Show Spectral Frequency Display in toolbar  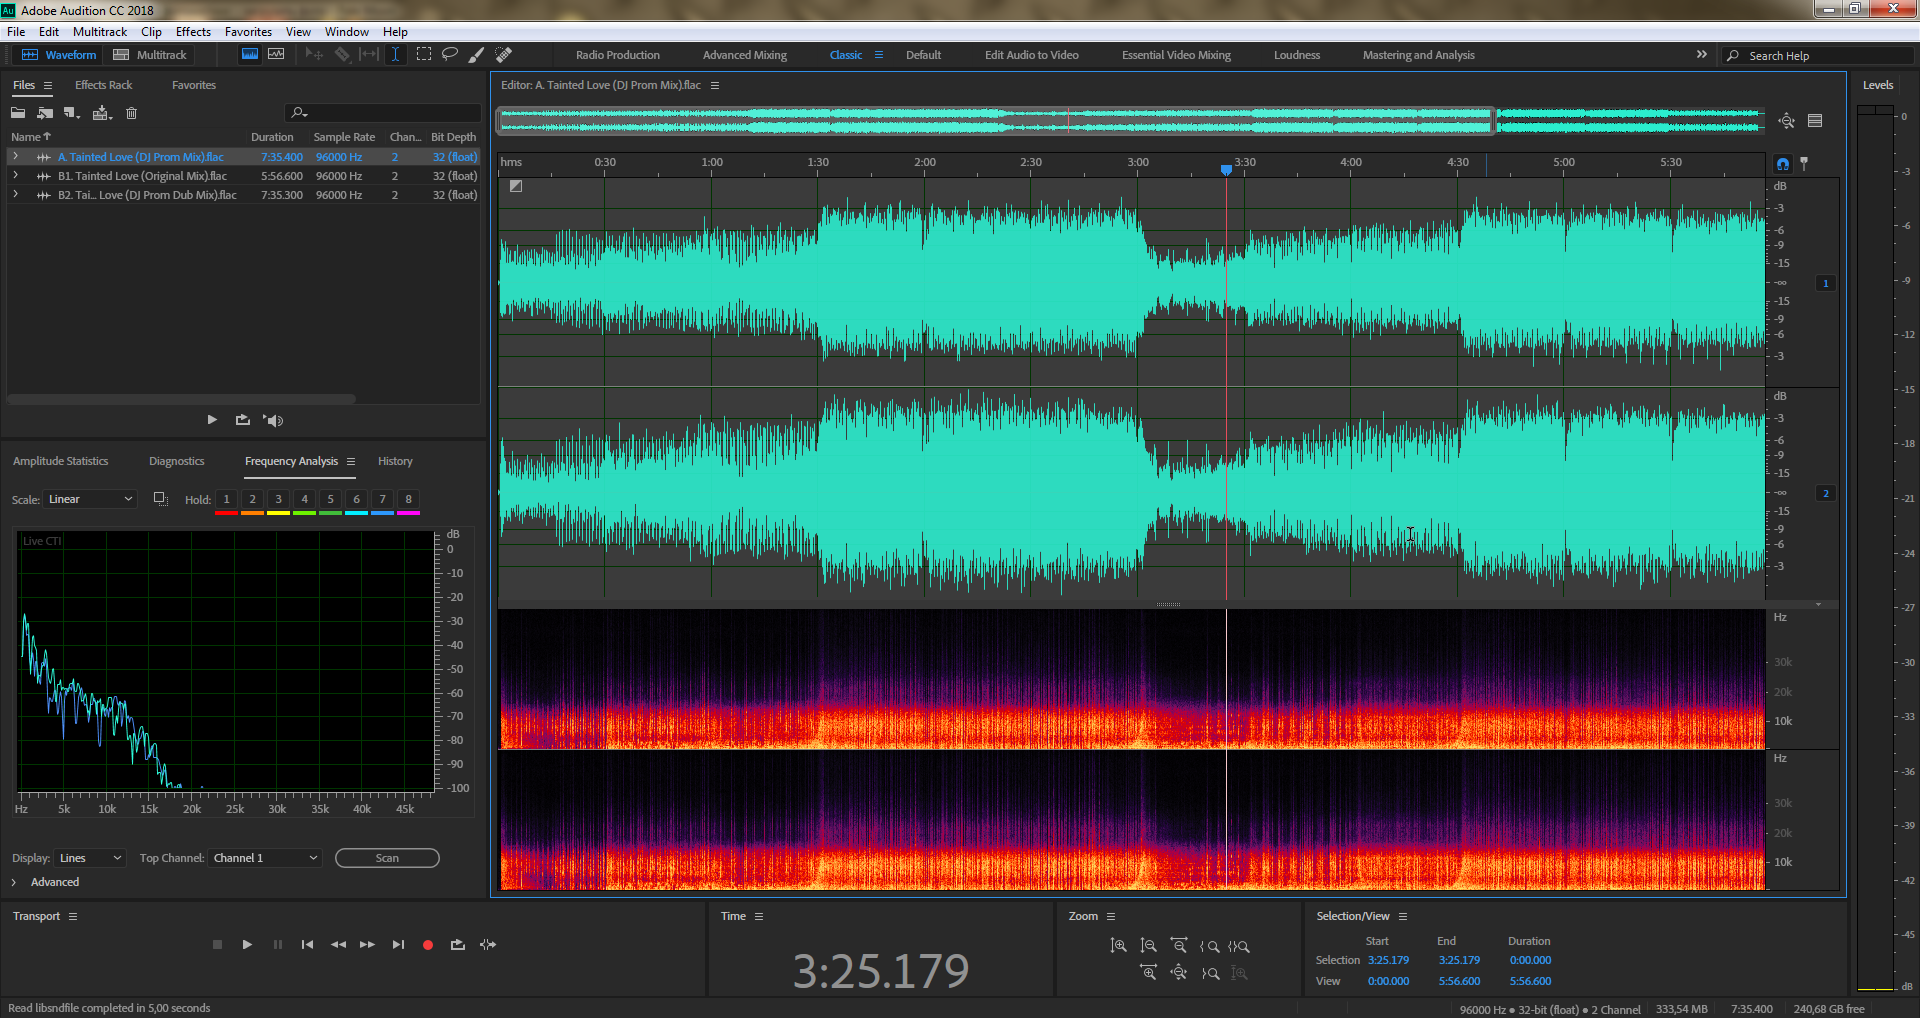(276, 54)
